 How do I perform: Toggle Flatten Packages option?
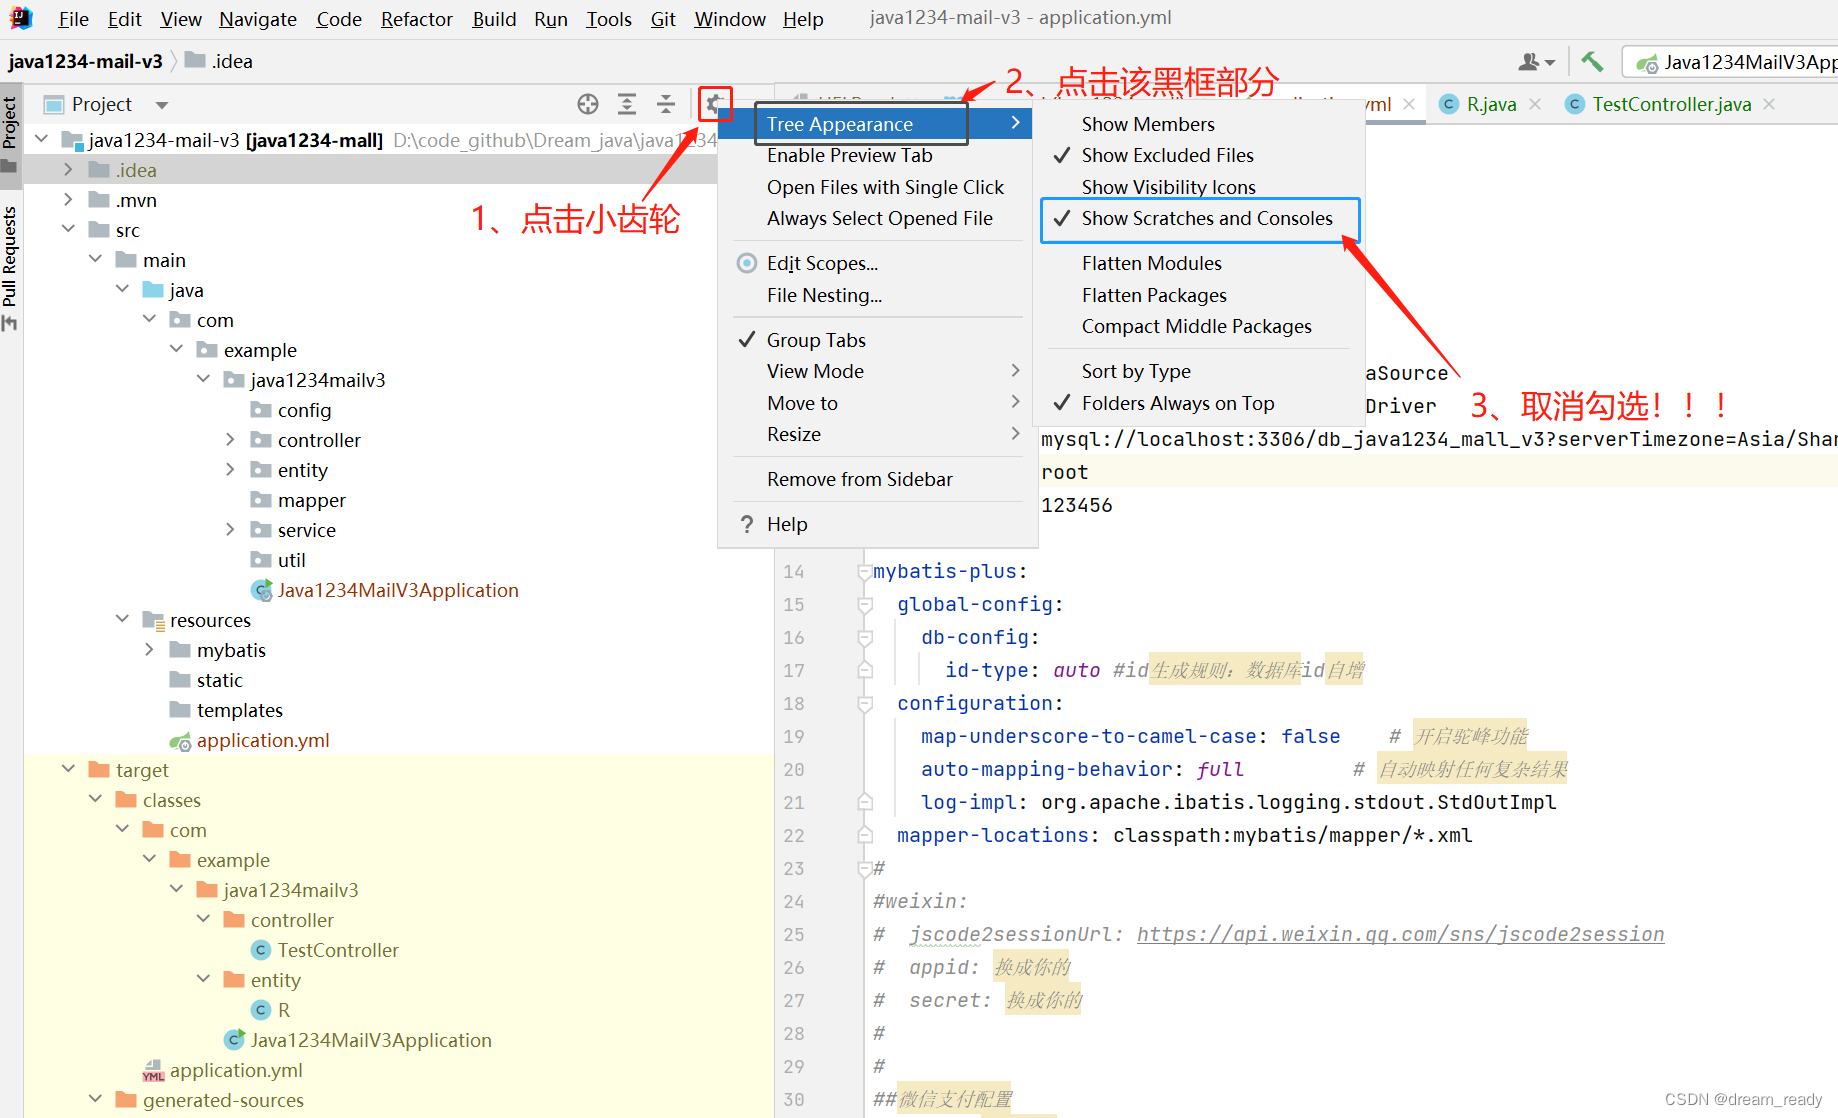click(1200, 295)
